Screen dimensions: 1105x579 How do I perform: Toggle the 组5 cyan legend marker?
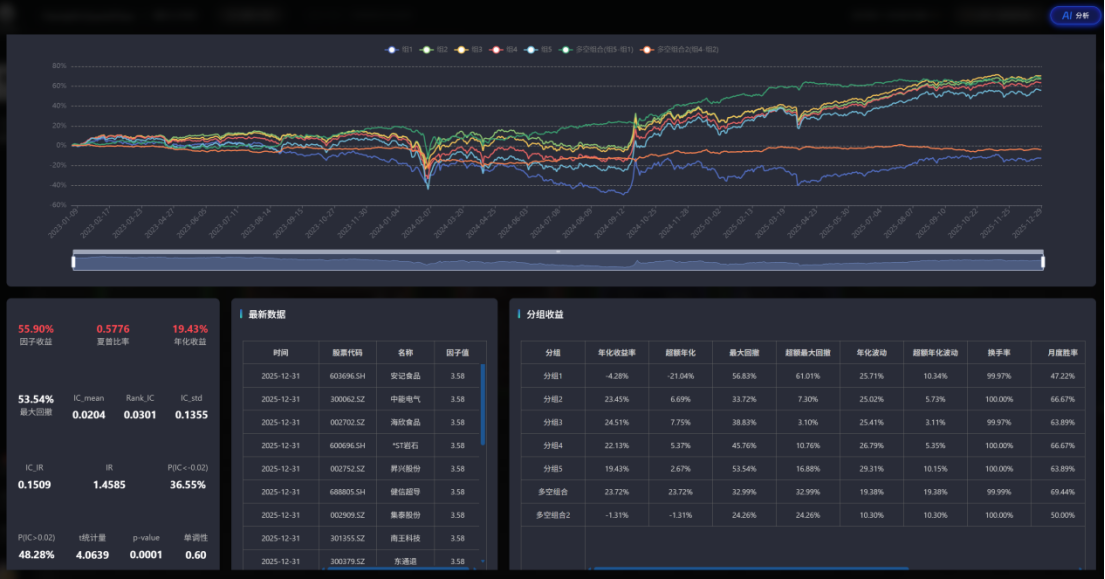click(530, 49)
